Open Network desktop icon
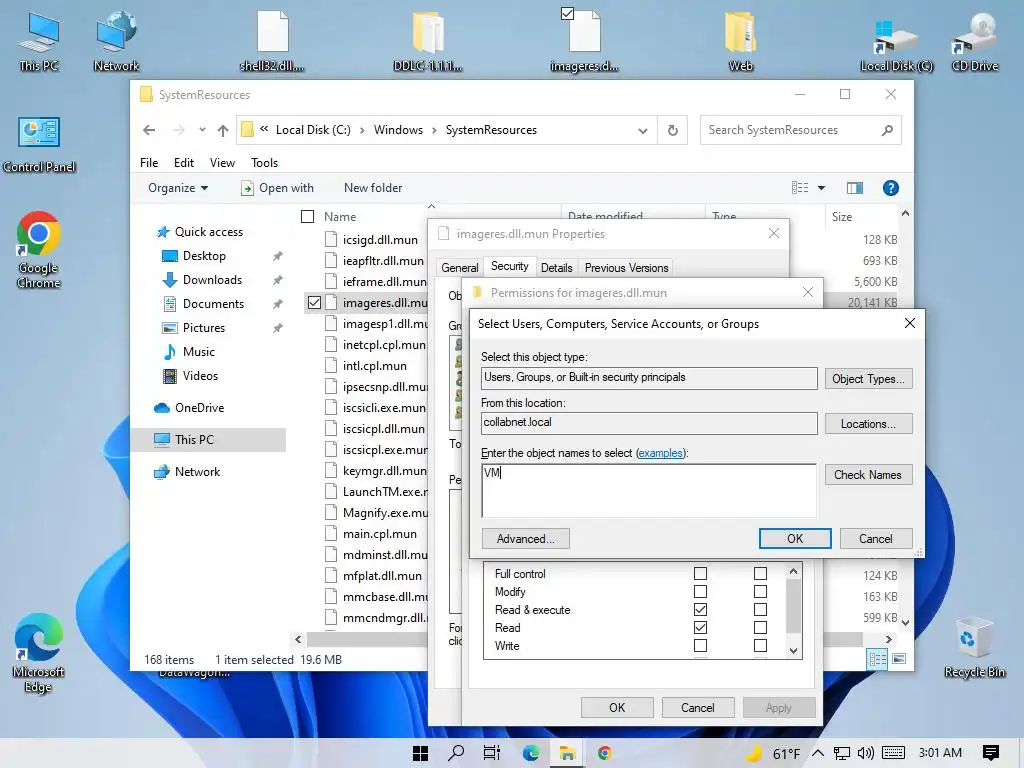Image resolution: width=1024 pixels, height=768 pixels. click(x=116, y=40)
